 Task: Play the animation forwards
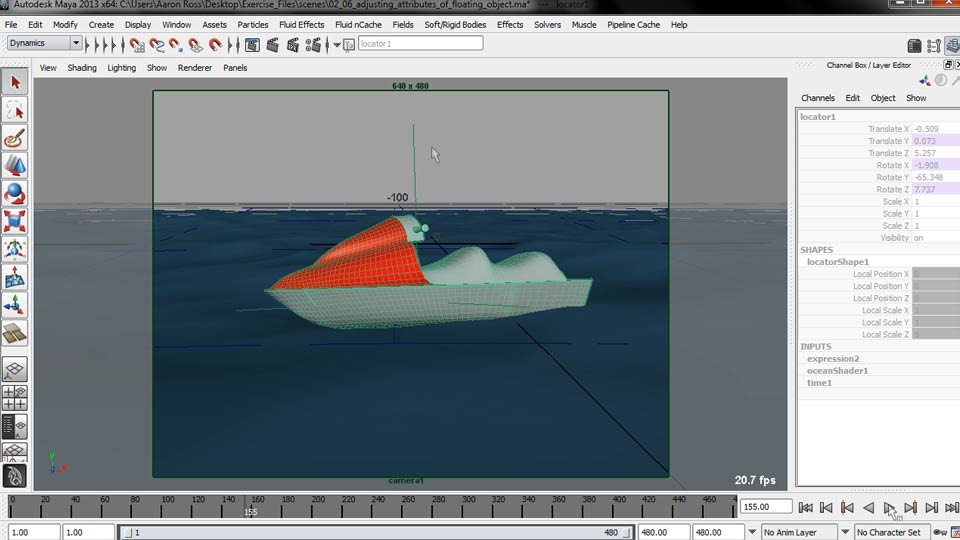889,508
